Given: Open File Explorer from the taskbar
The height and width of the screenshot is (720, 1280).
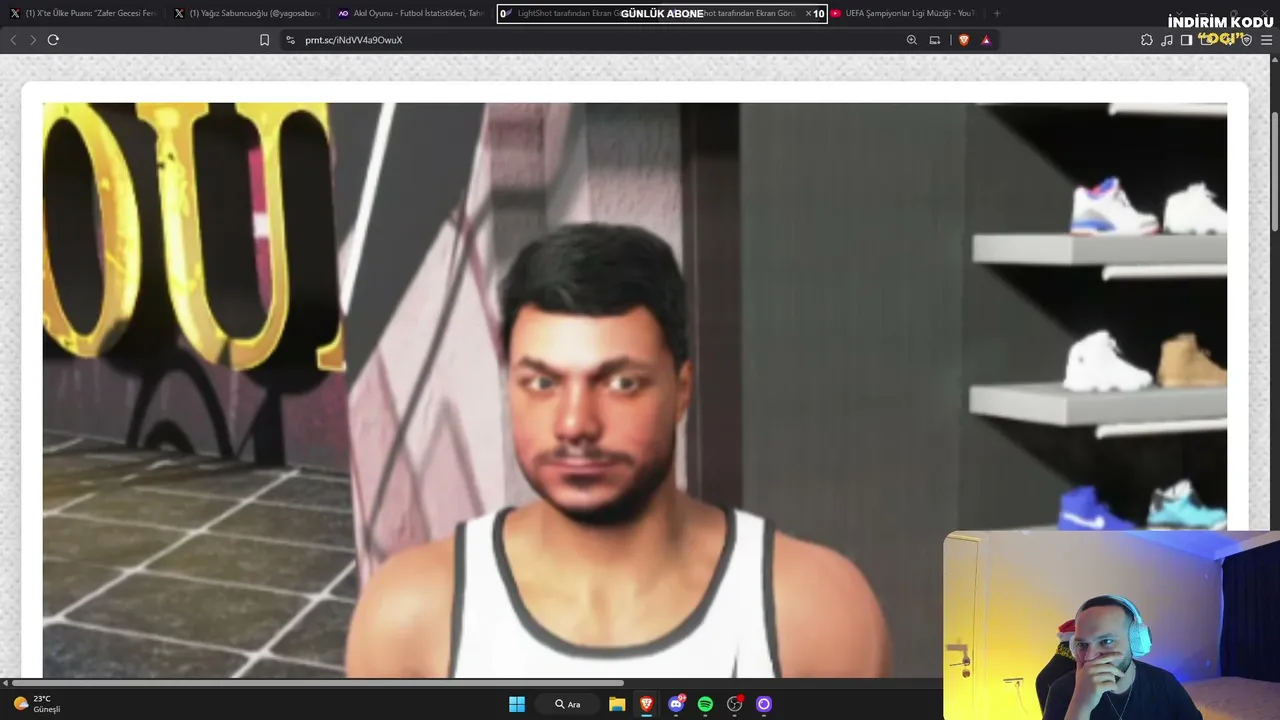Looking at the screenshot, I should (x=617, y=704).
